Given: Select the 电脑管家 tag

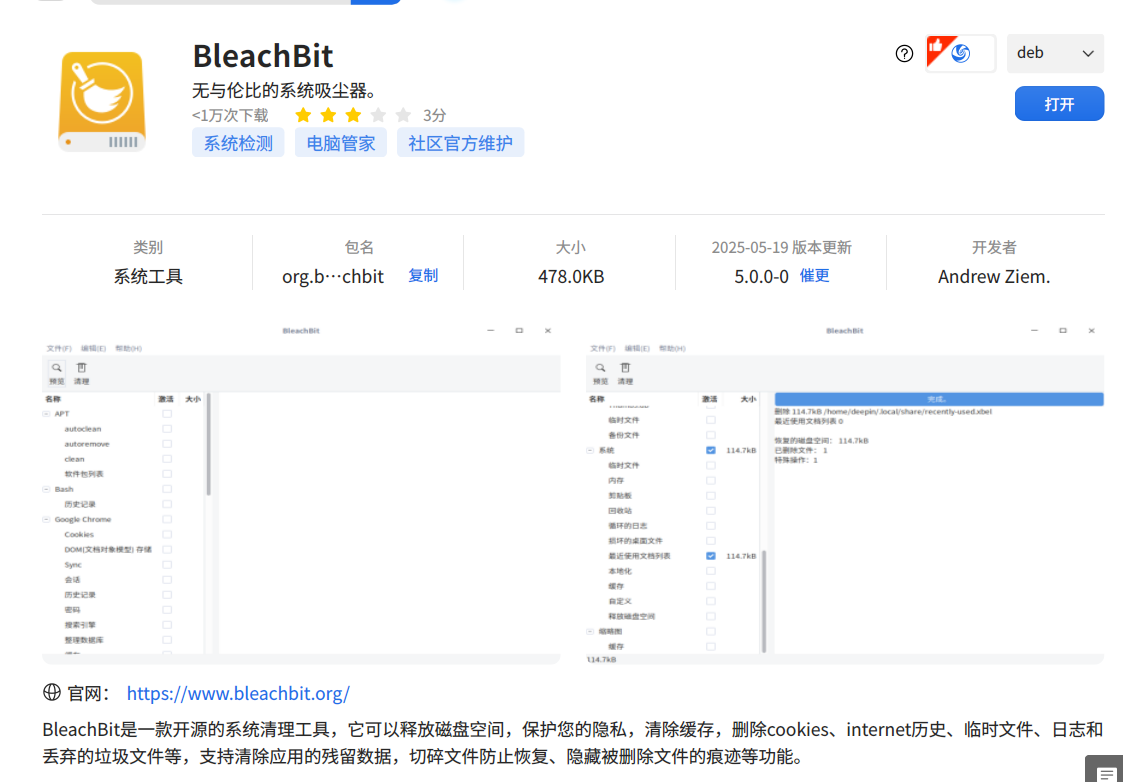Looking at the screenshot, I should tap(341, 143).
